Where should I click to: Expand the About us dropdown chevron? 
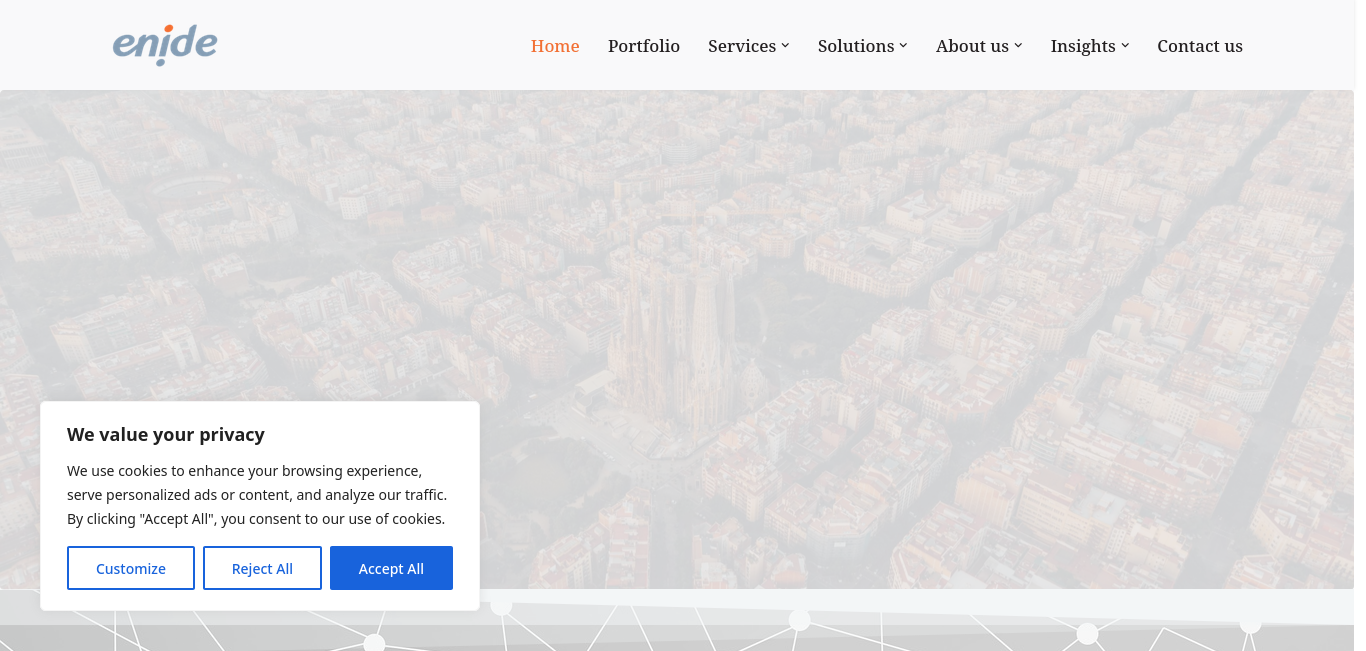(x=1018, y=46)
